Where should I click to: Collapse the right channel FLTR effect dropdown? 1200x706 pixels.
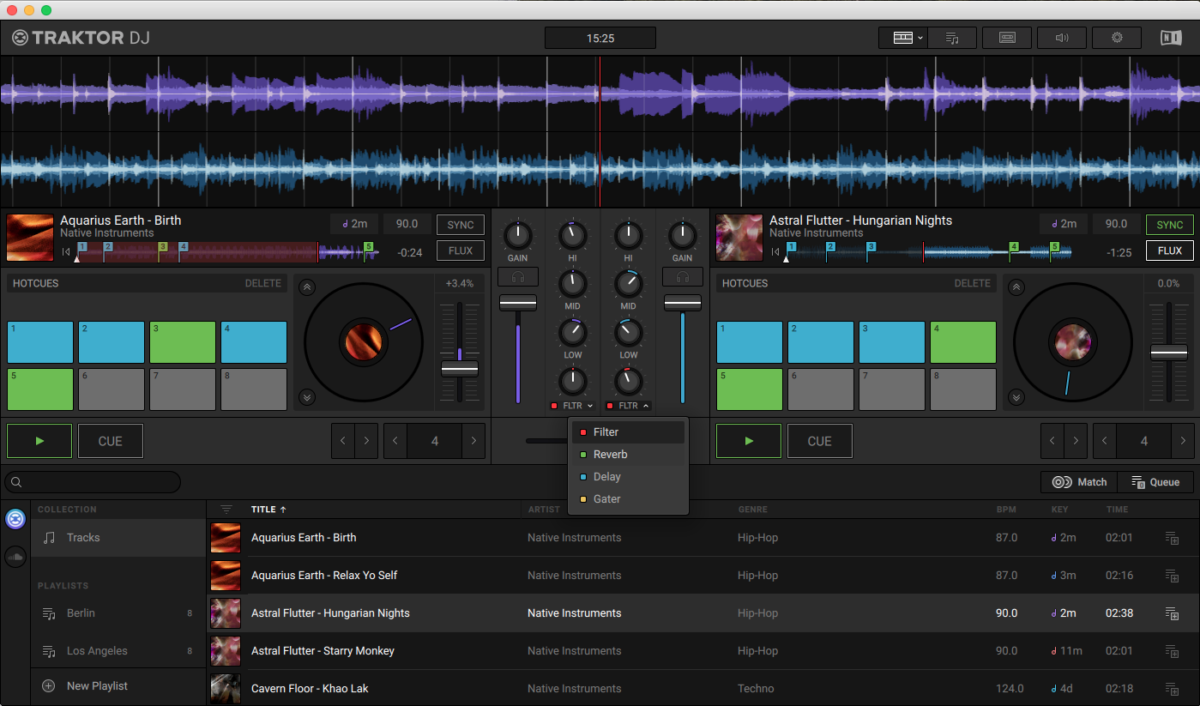645,406
